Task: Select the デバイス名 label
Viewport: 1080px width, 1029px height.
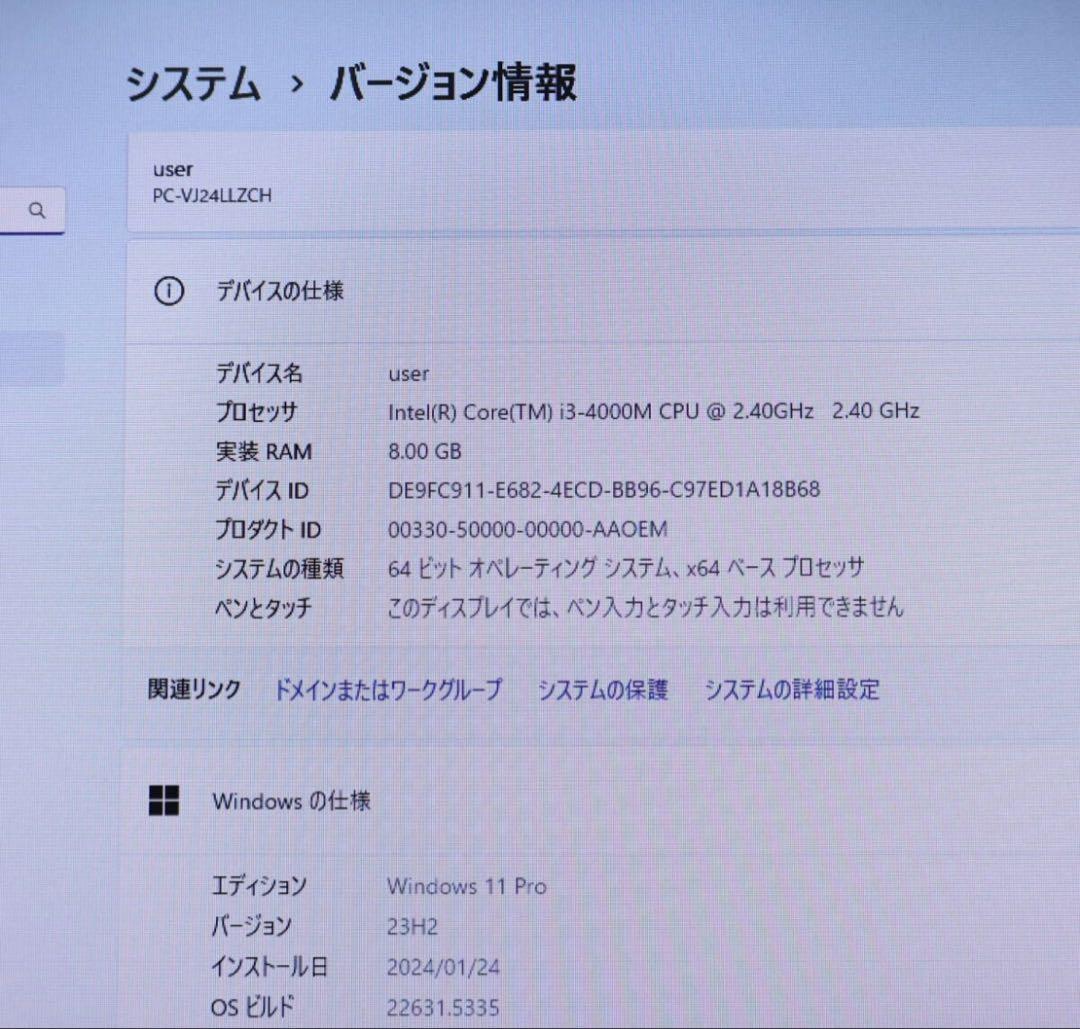Action: [259, 373]
